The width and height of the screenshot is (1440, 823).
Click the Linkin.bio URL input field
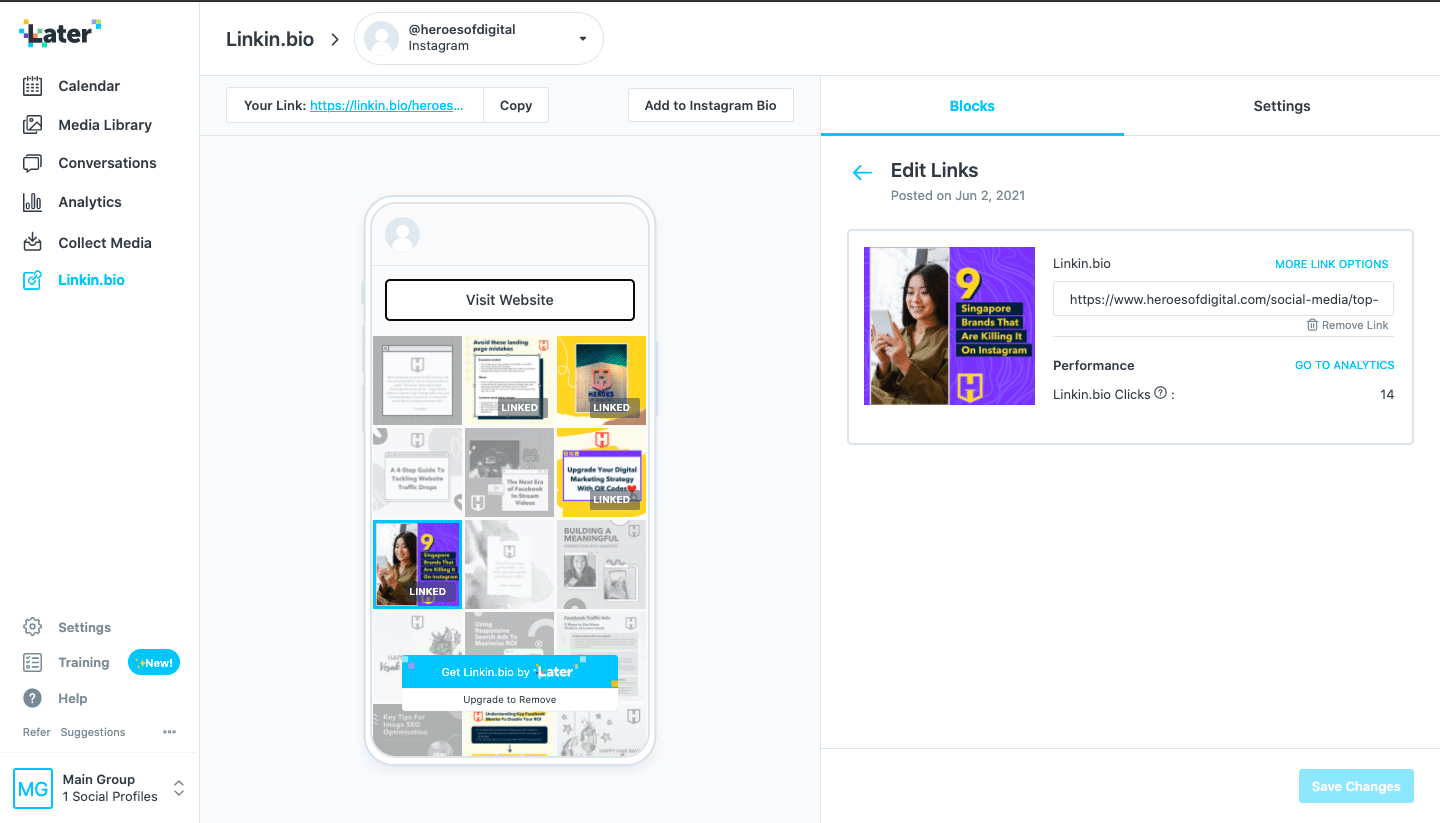[x=1222, y=299]
